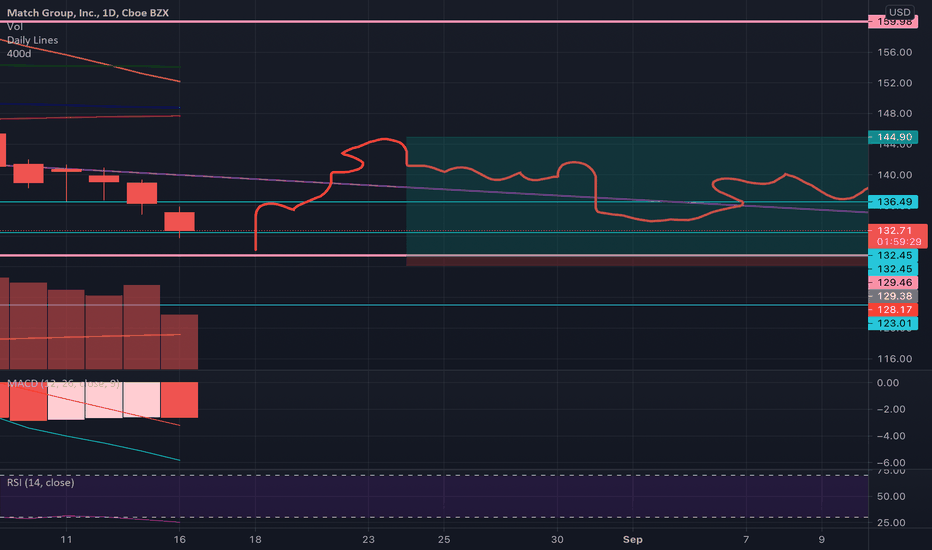Click the −4.00 MACD axis value
This screenshot has height=550, width=932.
[x=890, y=436]
